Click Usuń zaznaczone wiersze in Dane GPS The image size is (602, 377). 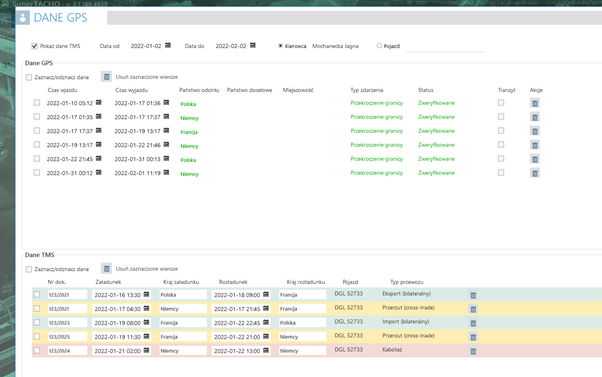147,77
